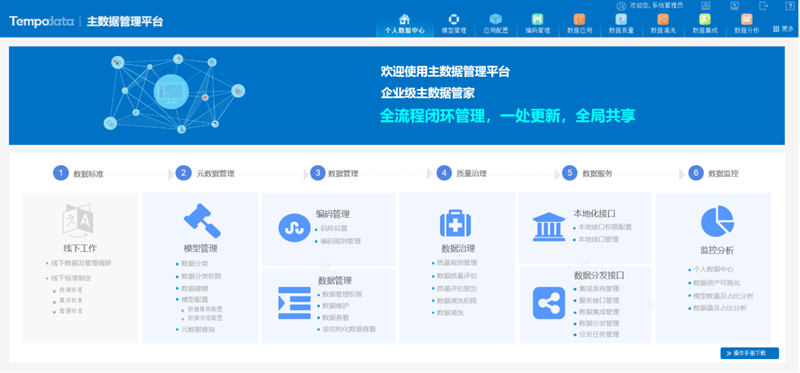This screenshot has width=800, height=373.
Task: Open the 码段设置 link
Action: pos(334,229)
